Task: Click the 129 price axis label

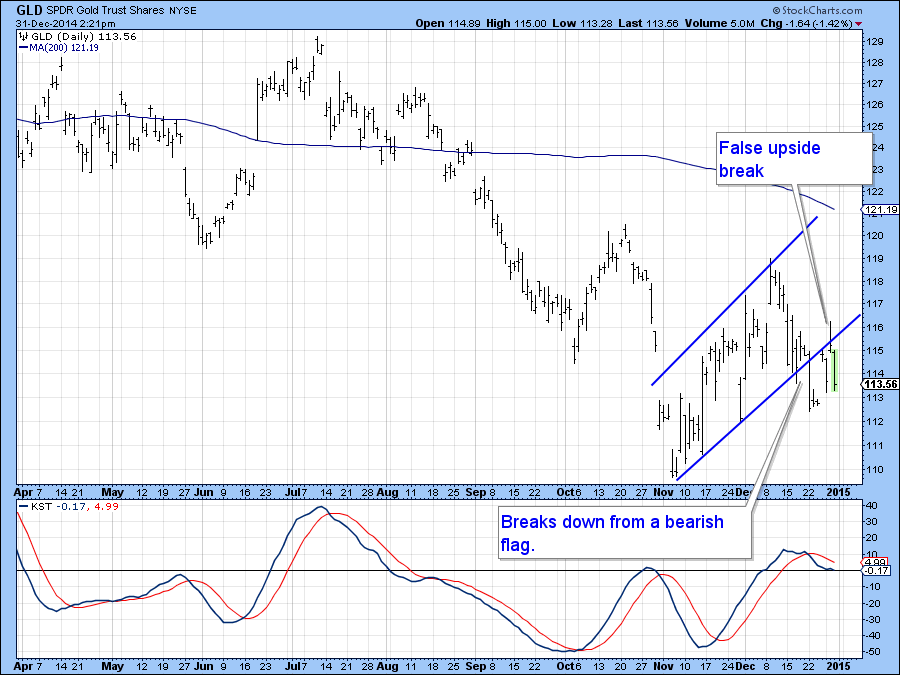Action: [x=875, y=42]
